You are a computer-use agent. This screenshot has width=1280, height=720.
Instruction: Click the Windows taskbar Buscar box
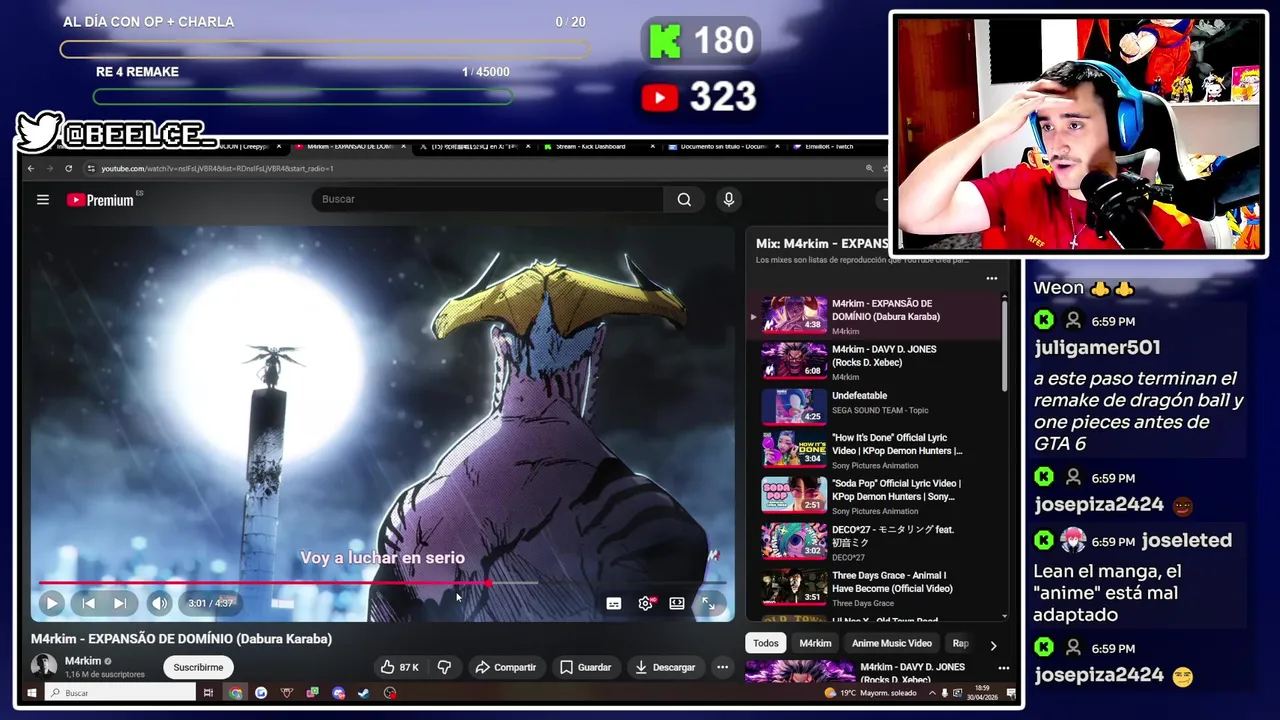tap(120, 693)
